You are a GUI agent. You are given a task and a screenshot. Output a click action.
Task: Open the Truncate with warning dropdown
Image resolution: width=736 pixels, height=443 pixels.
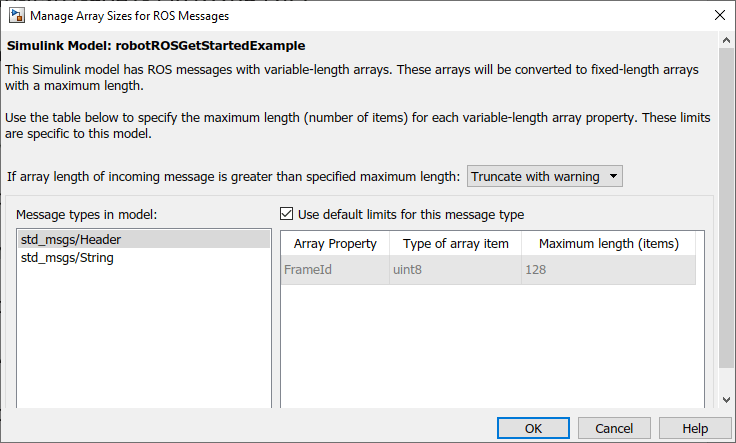pyautogui.click(x=545, y=177)
